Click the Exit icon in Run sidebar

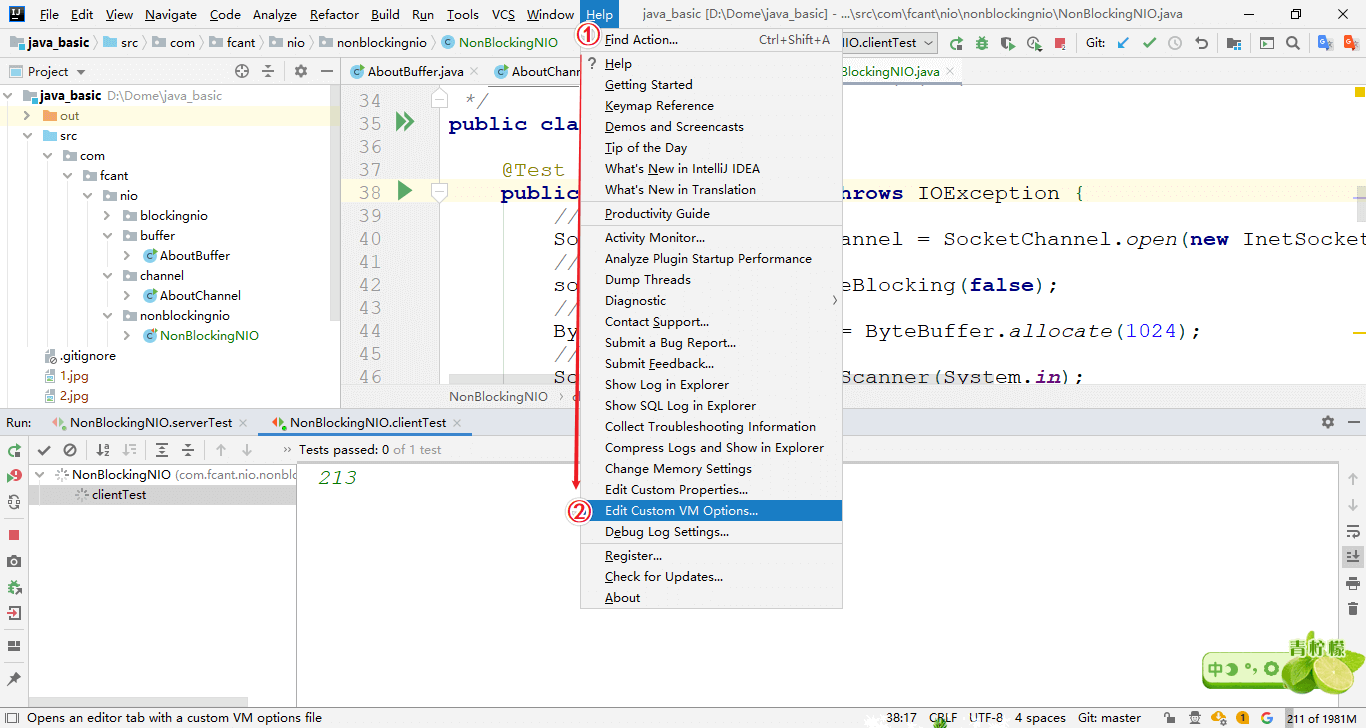[x=14, y=613]
